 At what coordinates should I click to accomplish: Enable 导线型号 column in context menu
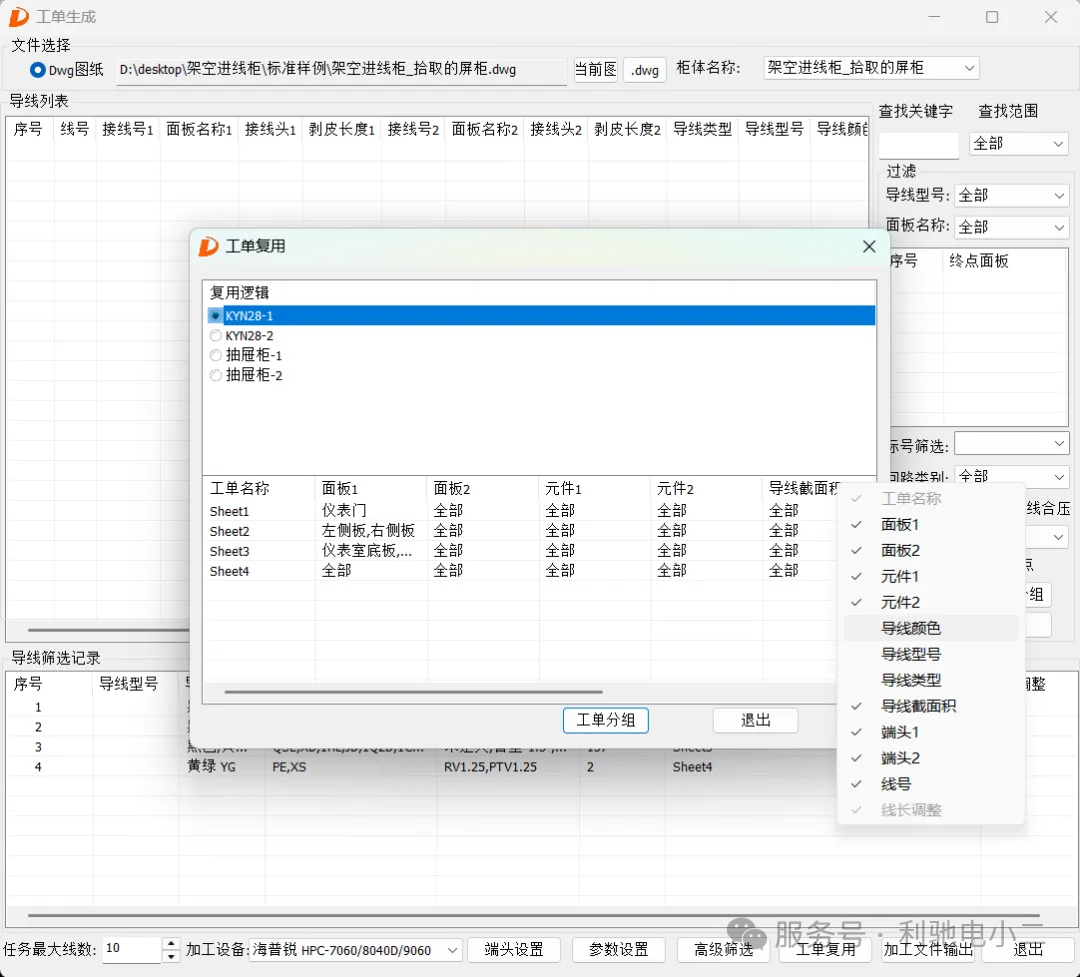click(931, 655)
